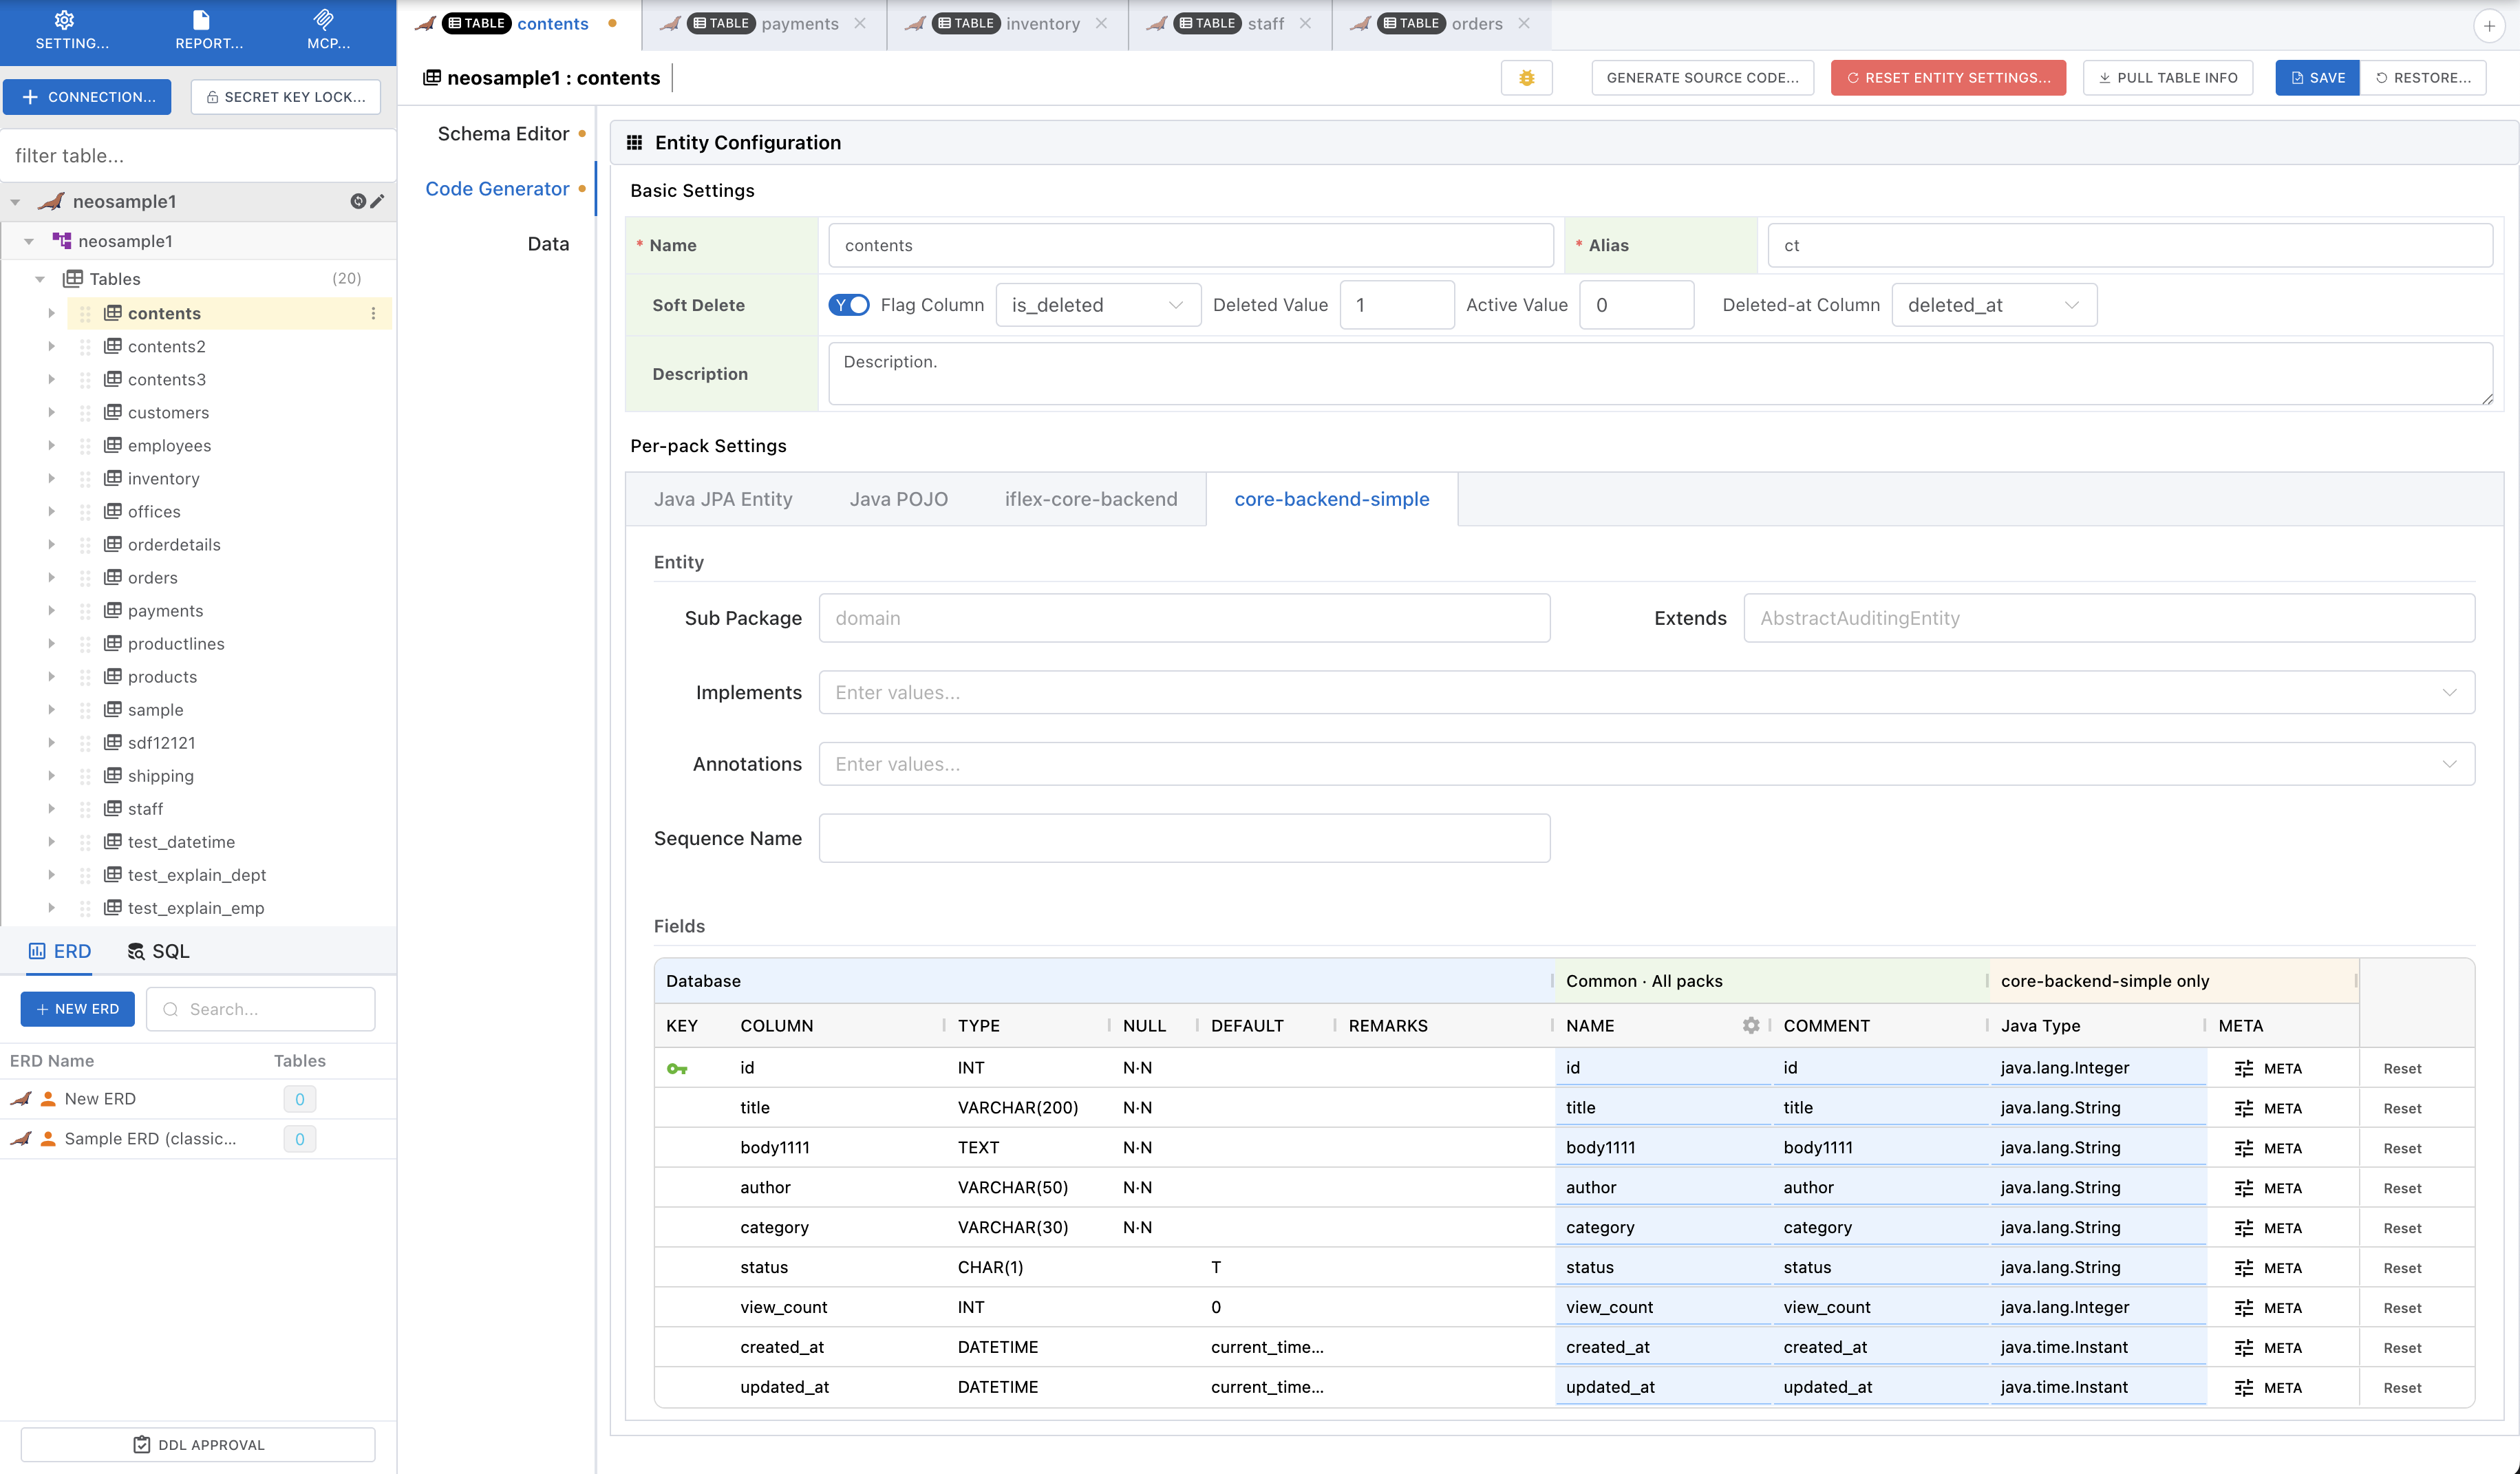
Task: Click the Restore button
Action: tap(2423, 78)
